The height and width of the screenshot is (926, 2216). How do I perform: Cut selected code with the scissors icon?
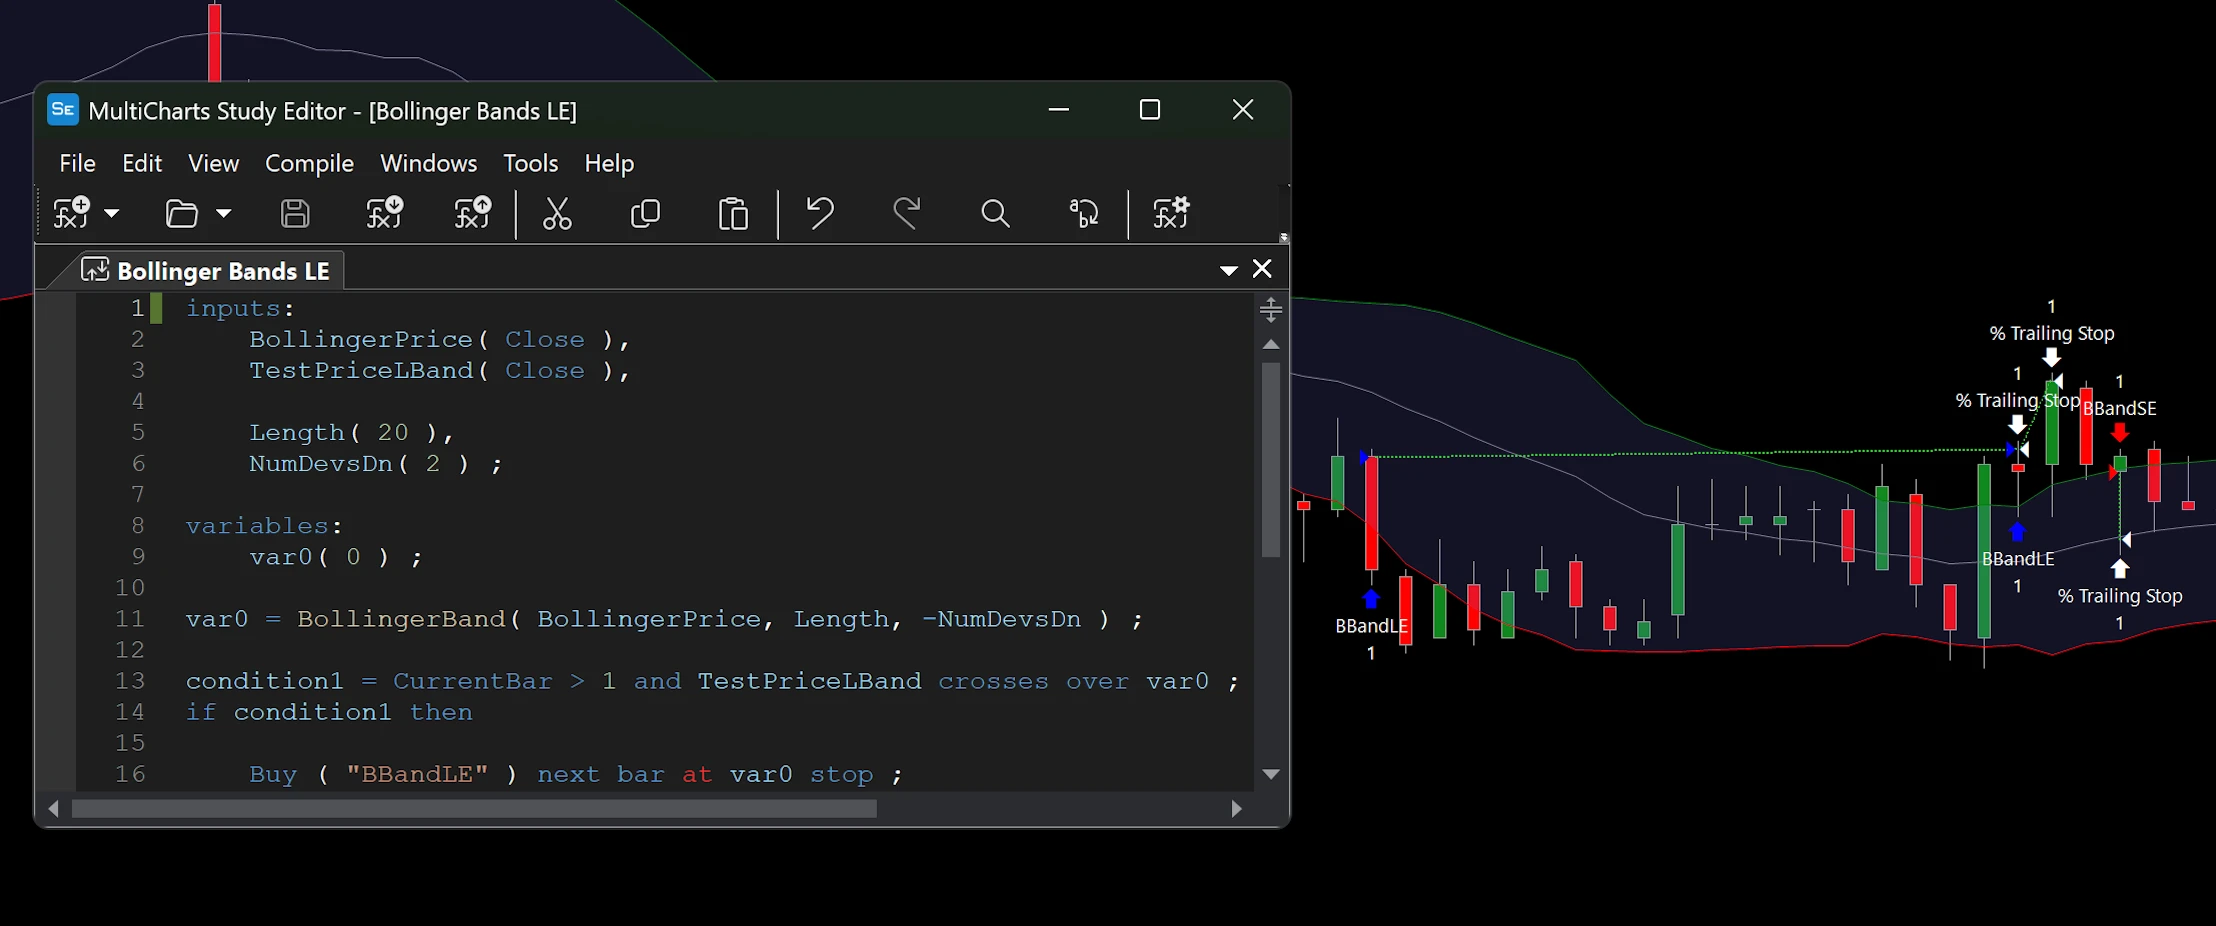point(557,213)
